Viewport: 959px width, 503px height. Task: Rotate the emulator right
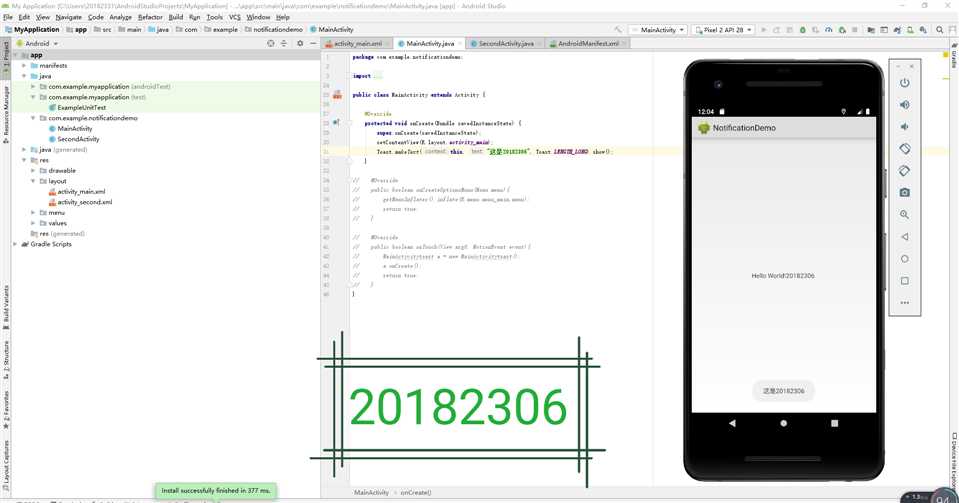click(x=905, y=171)
